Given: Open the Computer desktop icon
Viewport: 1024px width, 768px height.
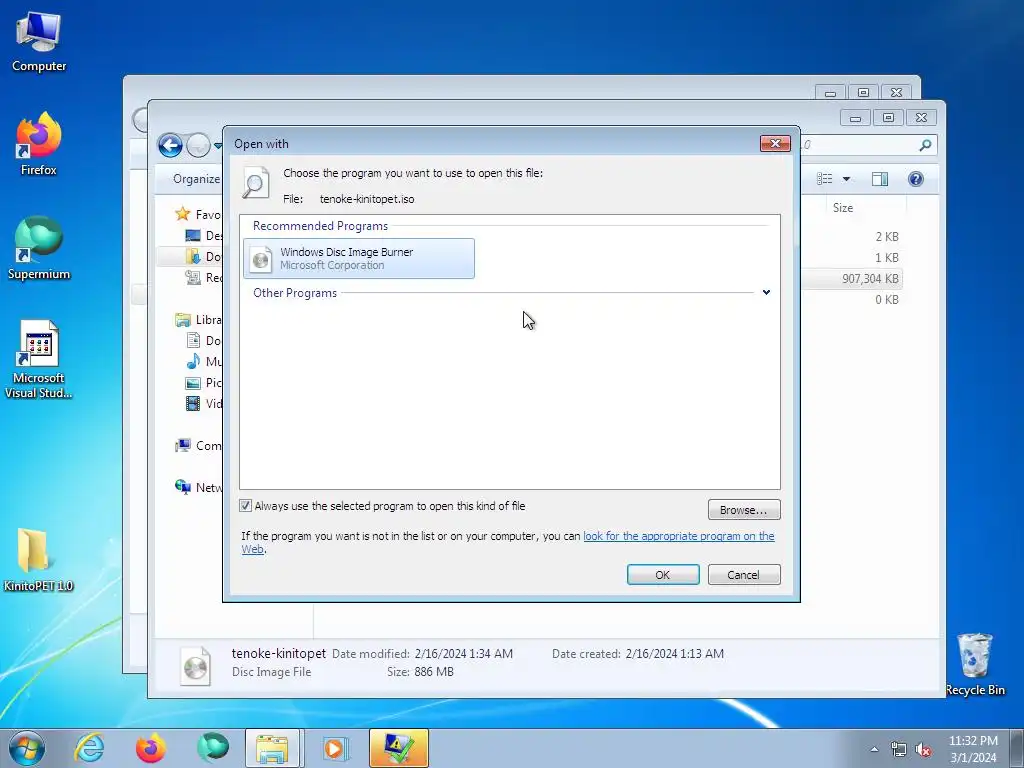Looking at the screenshot, I should click(x=39, y=42).
